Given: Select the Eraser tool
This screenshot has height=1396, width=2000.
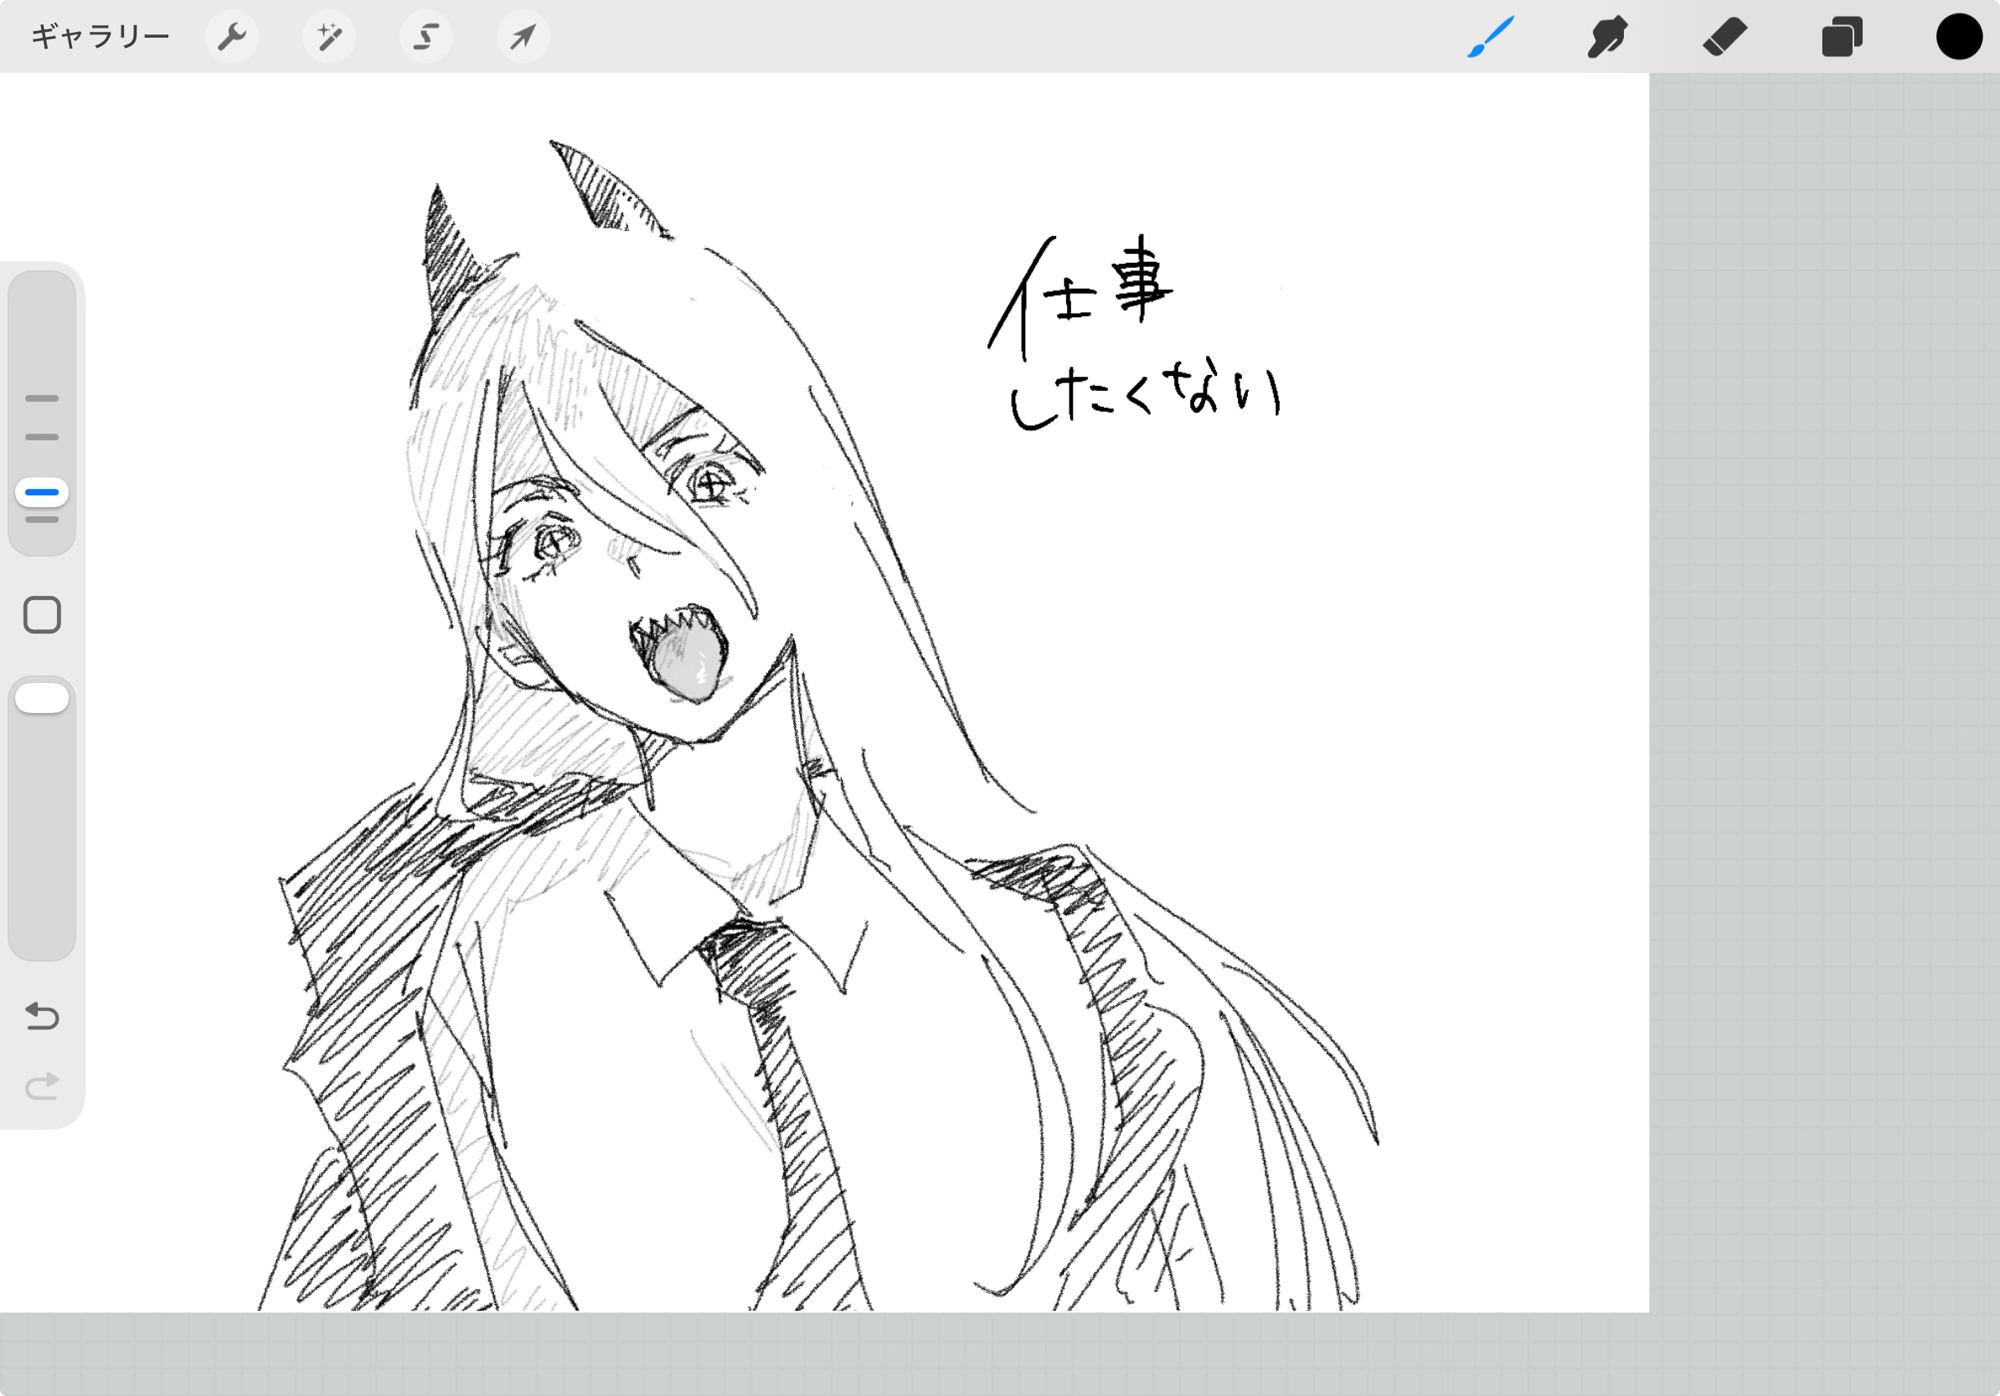Looking at the screenshot, I should [x=1724, y=37].
